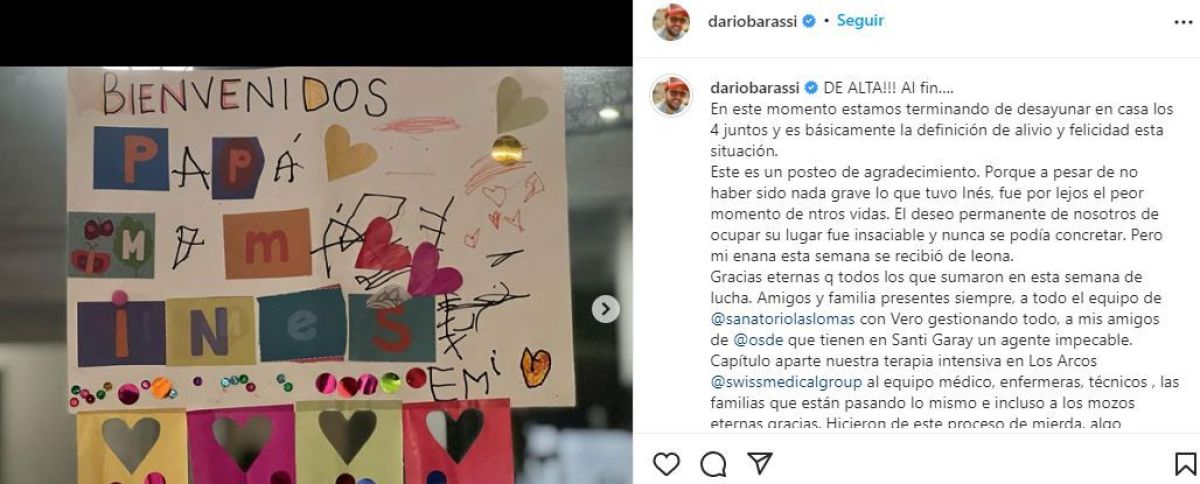The width and height of the screenshot is (1200, 484).
Task: Open comments with the speech bubble icon
Action: coord(713,464)
